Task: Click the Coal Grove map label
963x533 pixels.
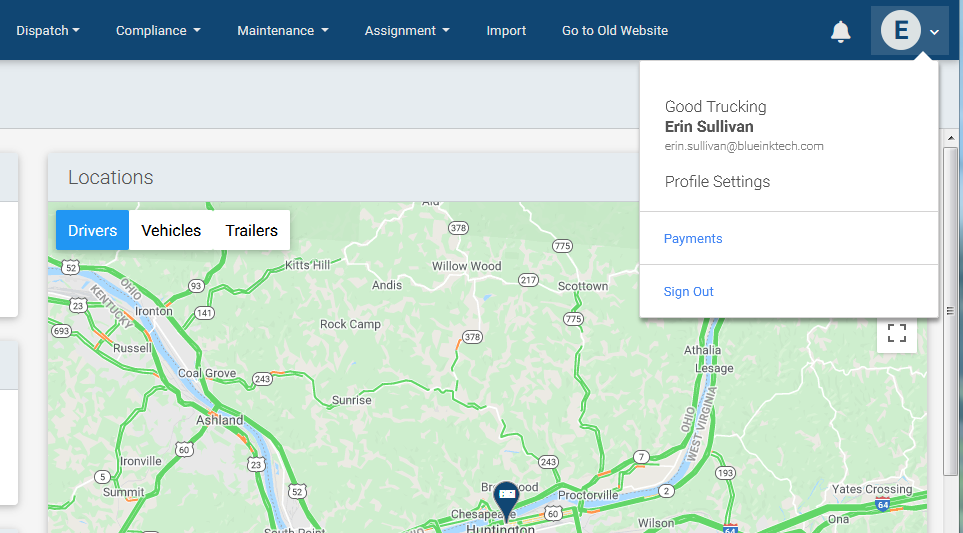Action: tap(207, 373)
